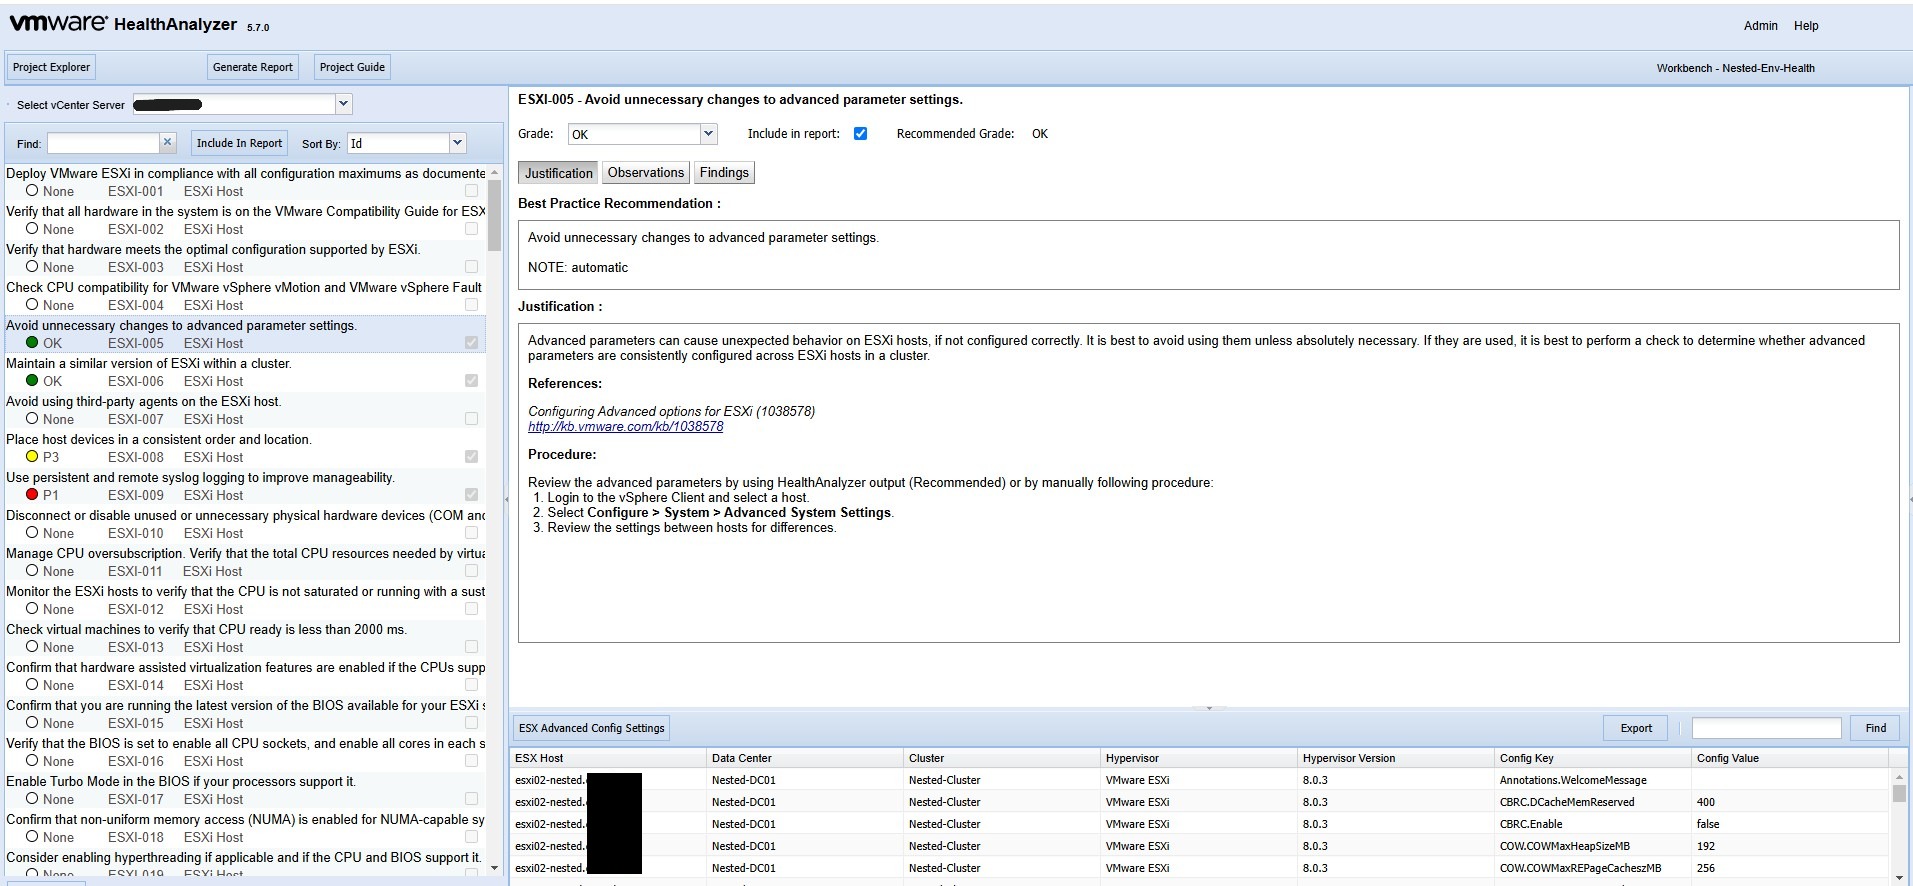Viewport: 1913px width, 886px height.
Task: Collapse the left panel with the splitter arrow
Action: point(505,499)
